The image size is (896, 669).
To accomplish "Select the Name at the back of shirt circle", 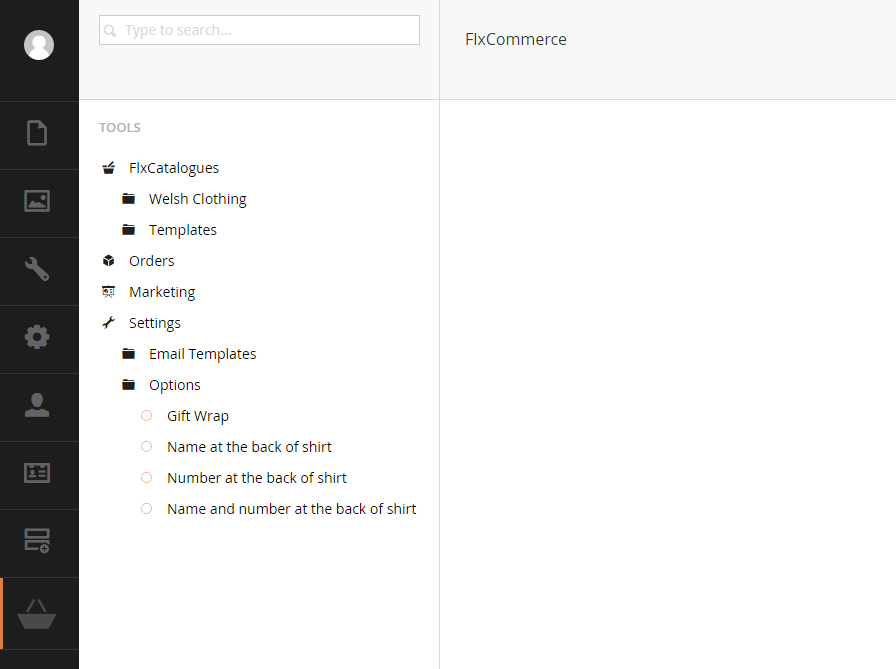I will tap(146, 447).
